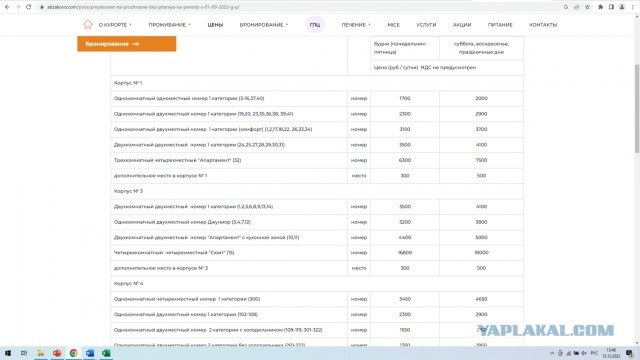The height and width of the screenshot is (360, 640).
Task: Click the weekend price 18000 cell
Action: (482, 253)
